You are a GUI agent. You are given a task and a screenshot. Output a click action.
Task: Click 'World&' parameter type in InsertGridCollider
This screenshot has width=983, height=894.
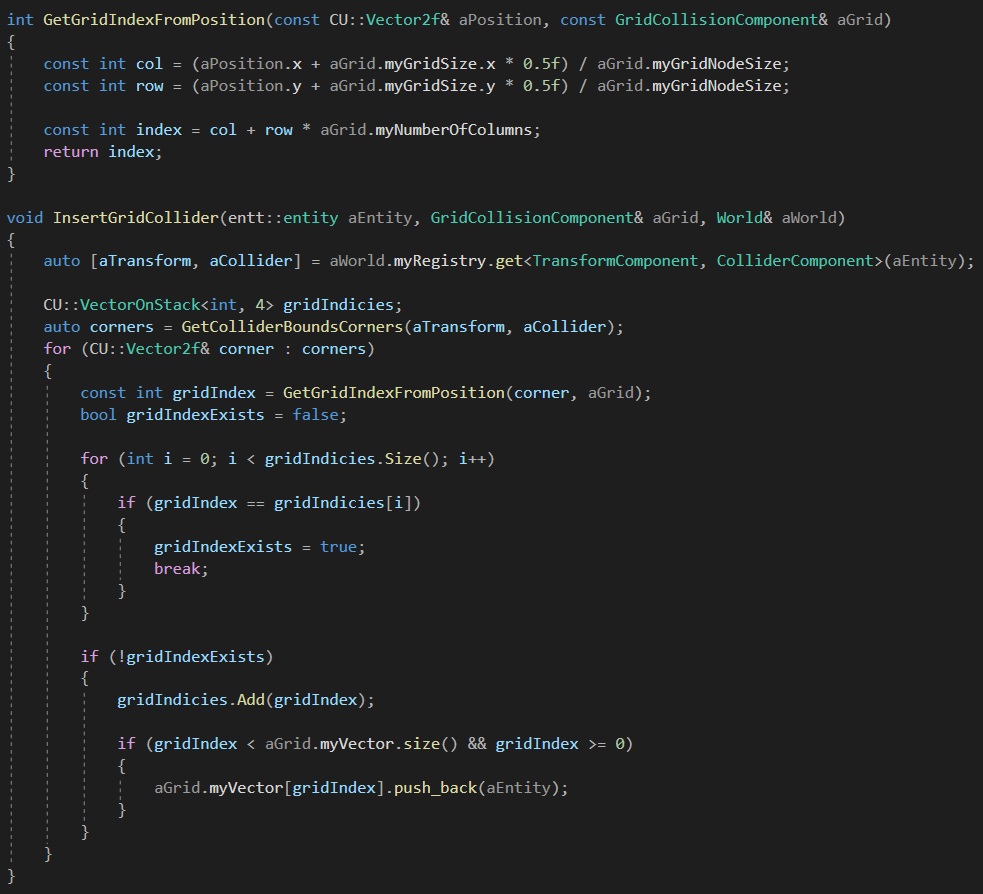pos(744,218)
